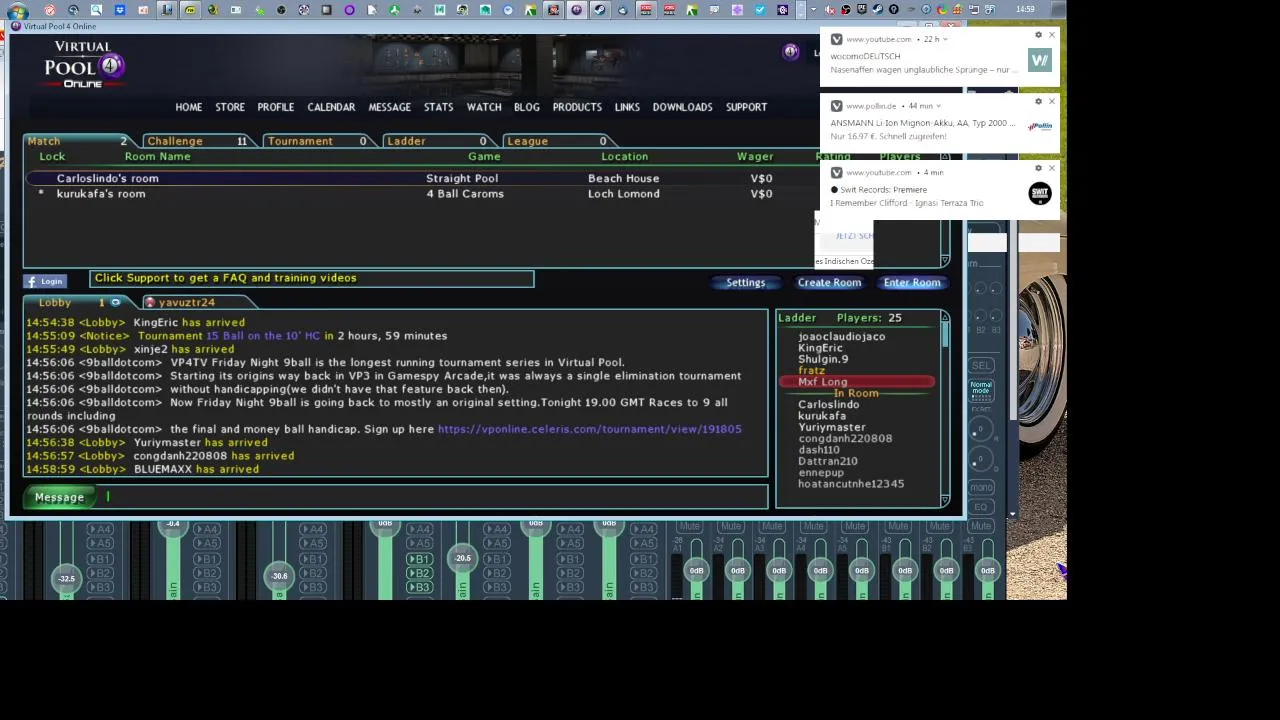1280x720 pixels.
Task: Open the vponline.celeris.com tournament link
Action: (590, 429)
